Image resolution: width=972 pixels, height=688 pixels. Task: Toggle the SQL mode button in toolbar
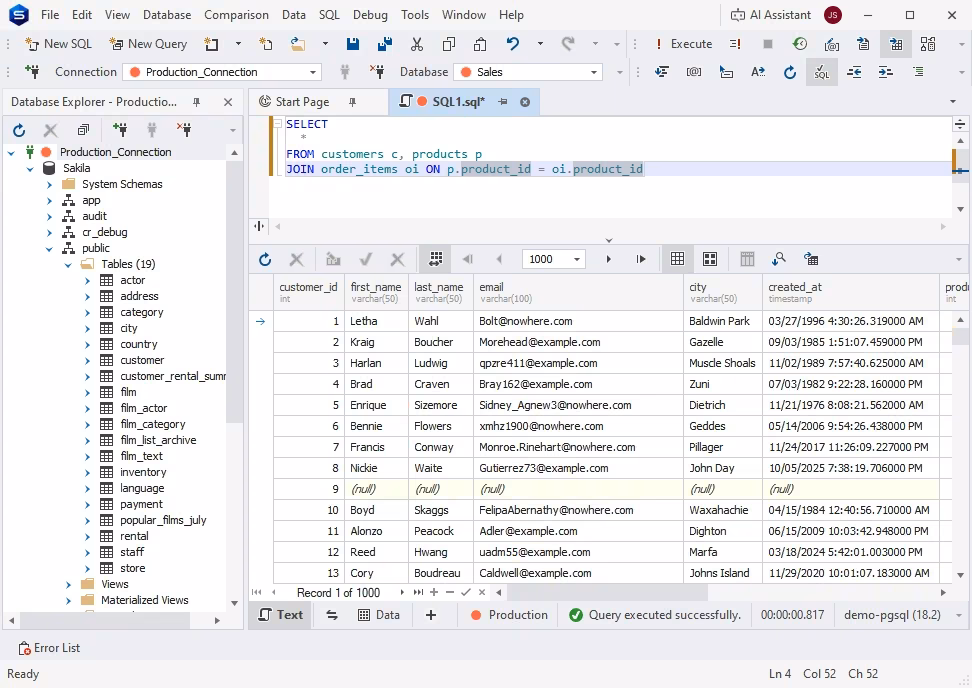point(822,72)
